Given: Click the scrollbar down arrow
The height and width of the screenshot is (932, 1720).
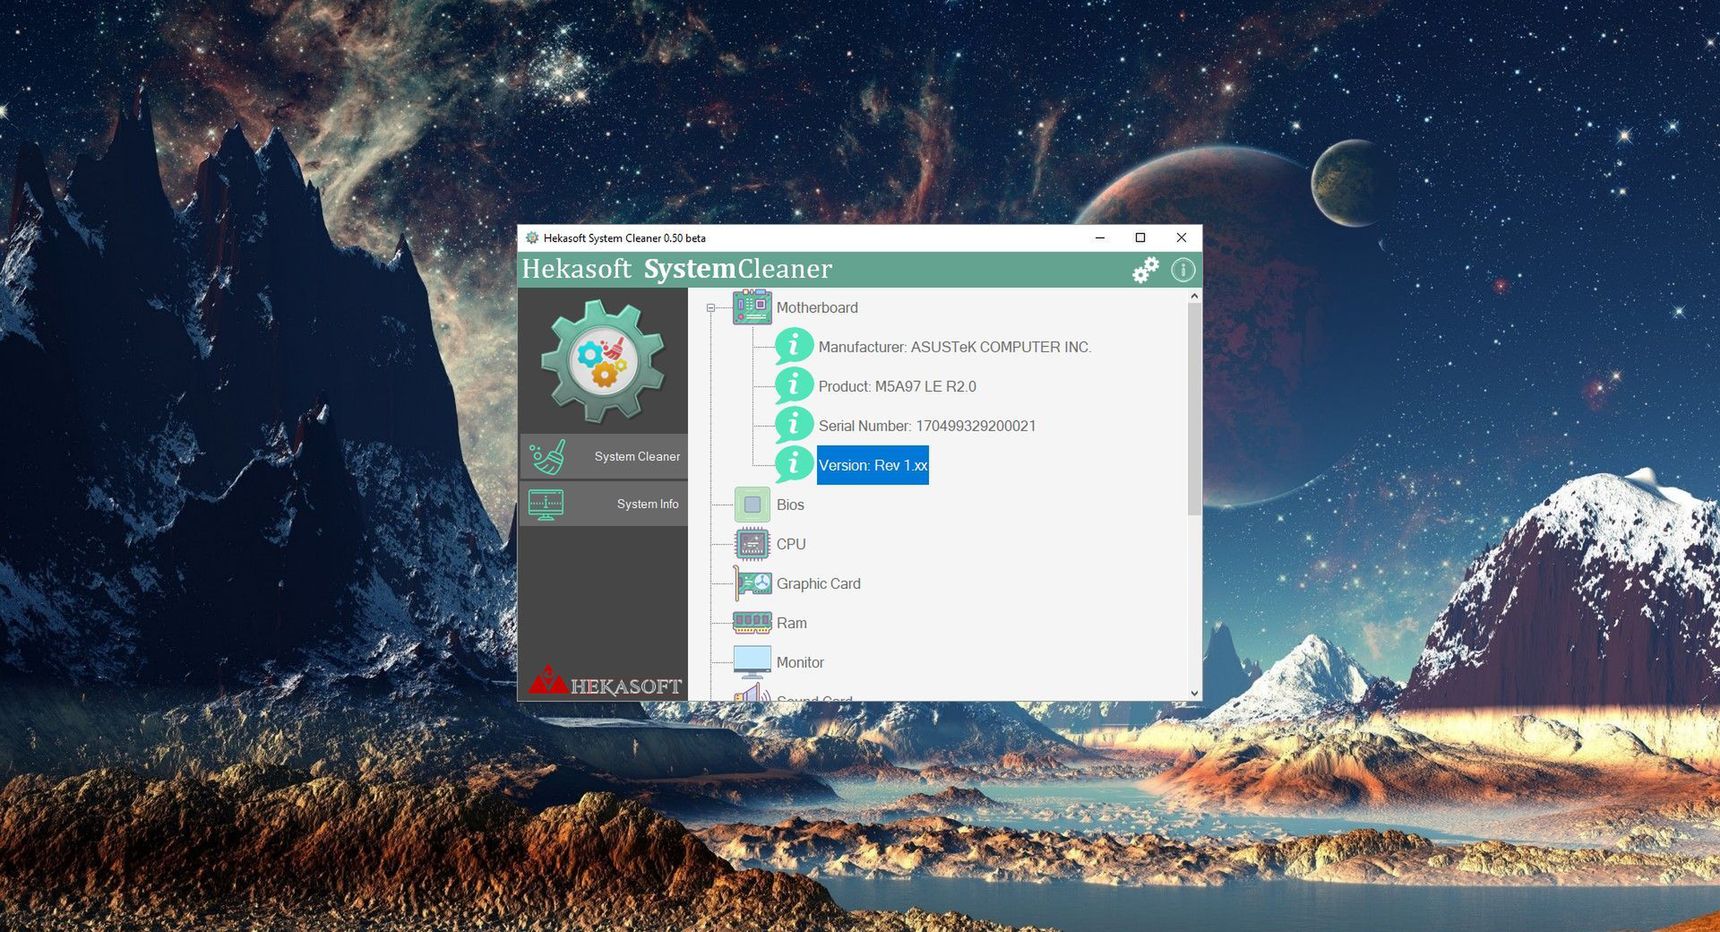Looking at the screenshot, I should [x=1194, y=693].
